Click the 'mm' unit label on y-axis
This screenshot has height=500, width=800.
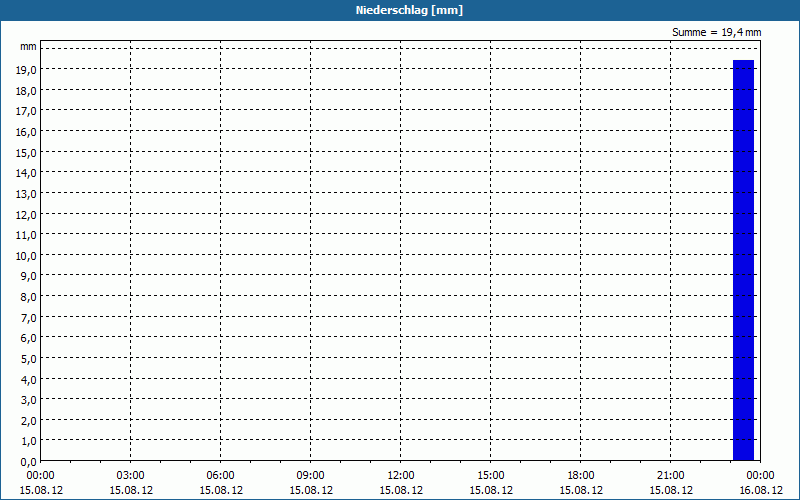tap(29, 46)
